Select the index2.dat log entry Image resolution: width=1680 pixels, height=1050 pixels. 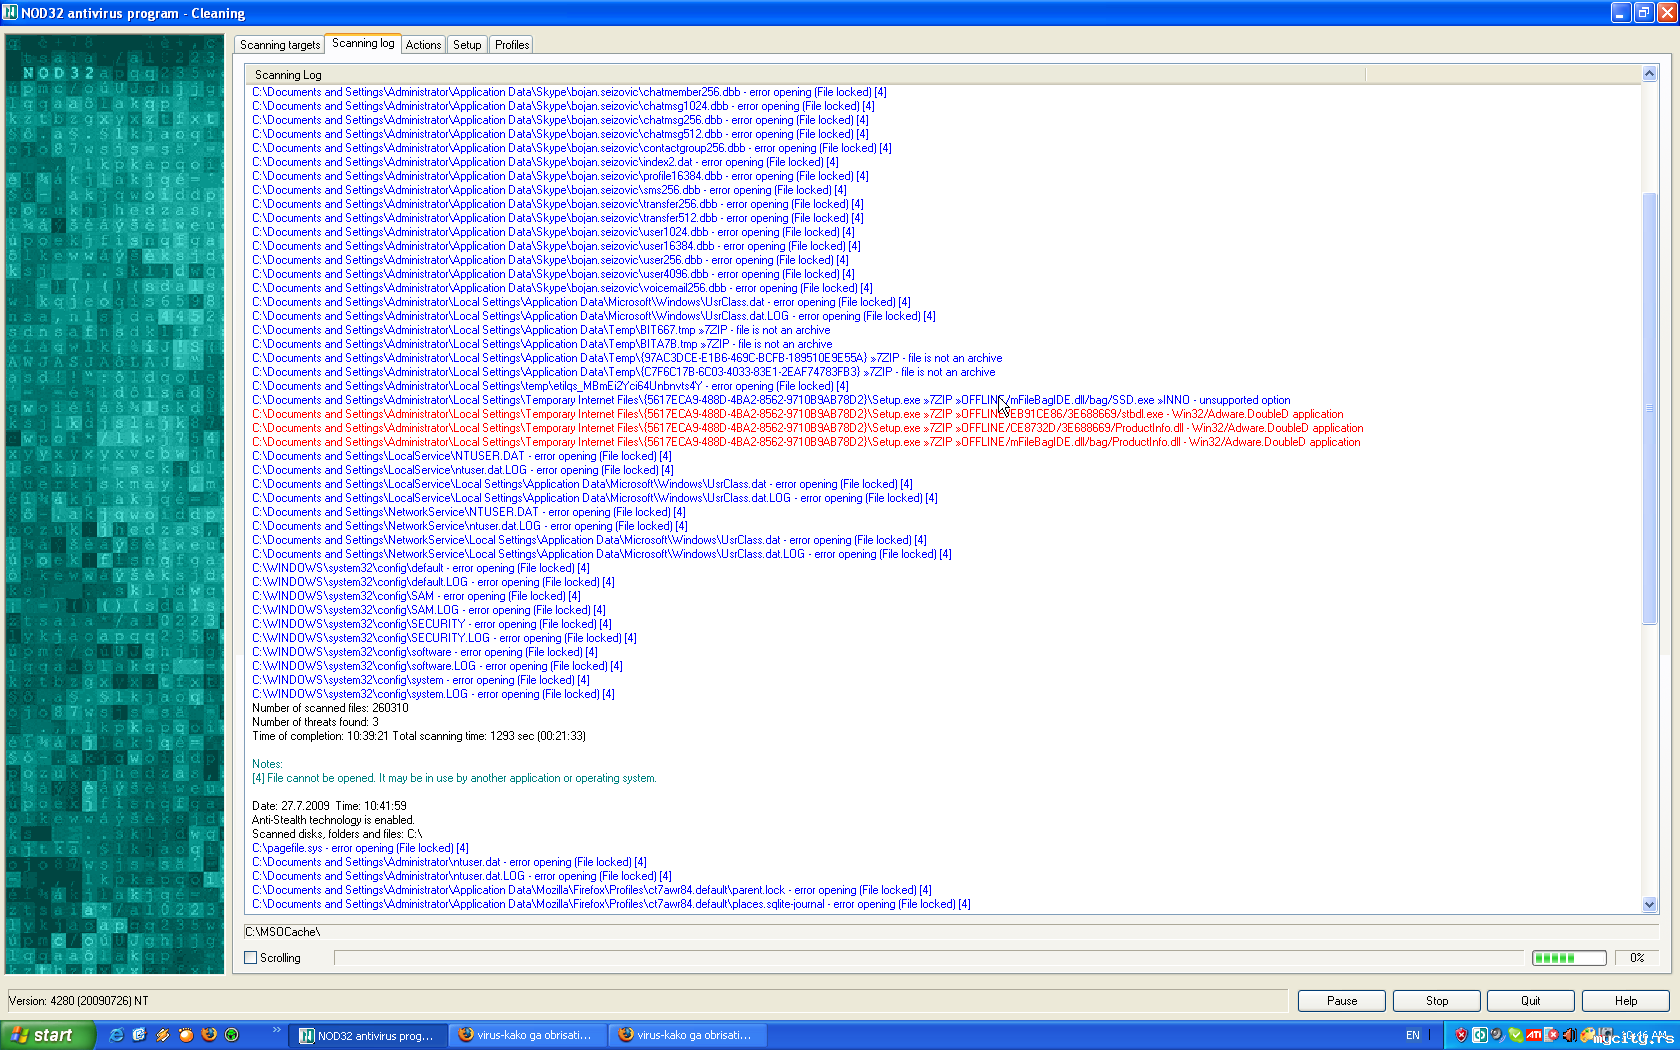point(545,162)
